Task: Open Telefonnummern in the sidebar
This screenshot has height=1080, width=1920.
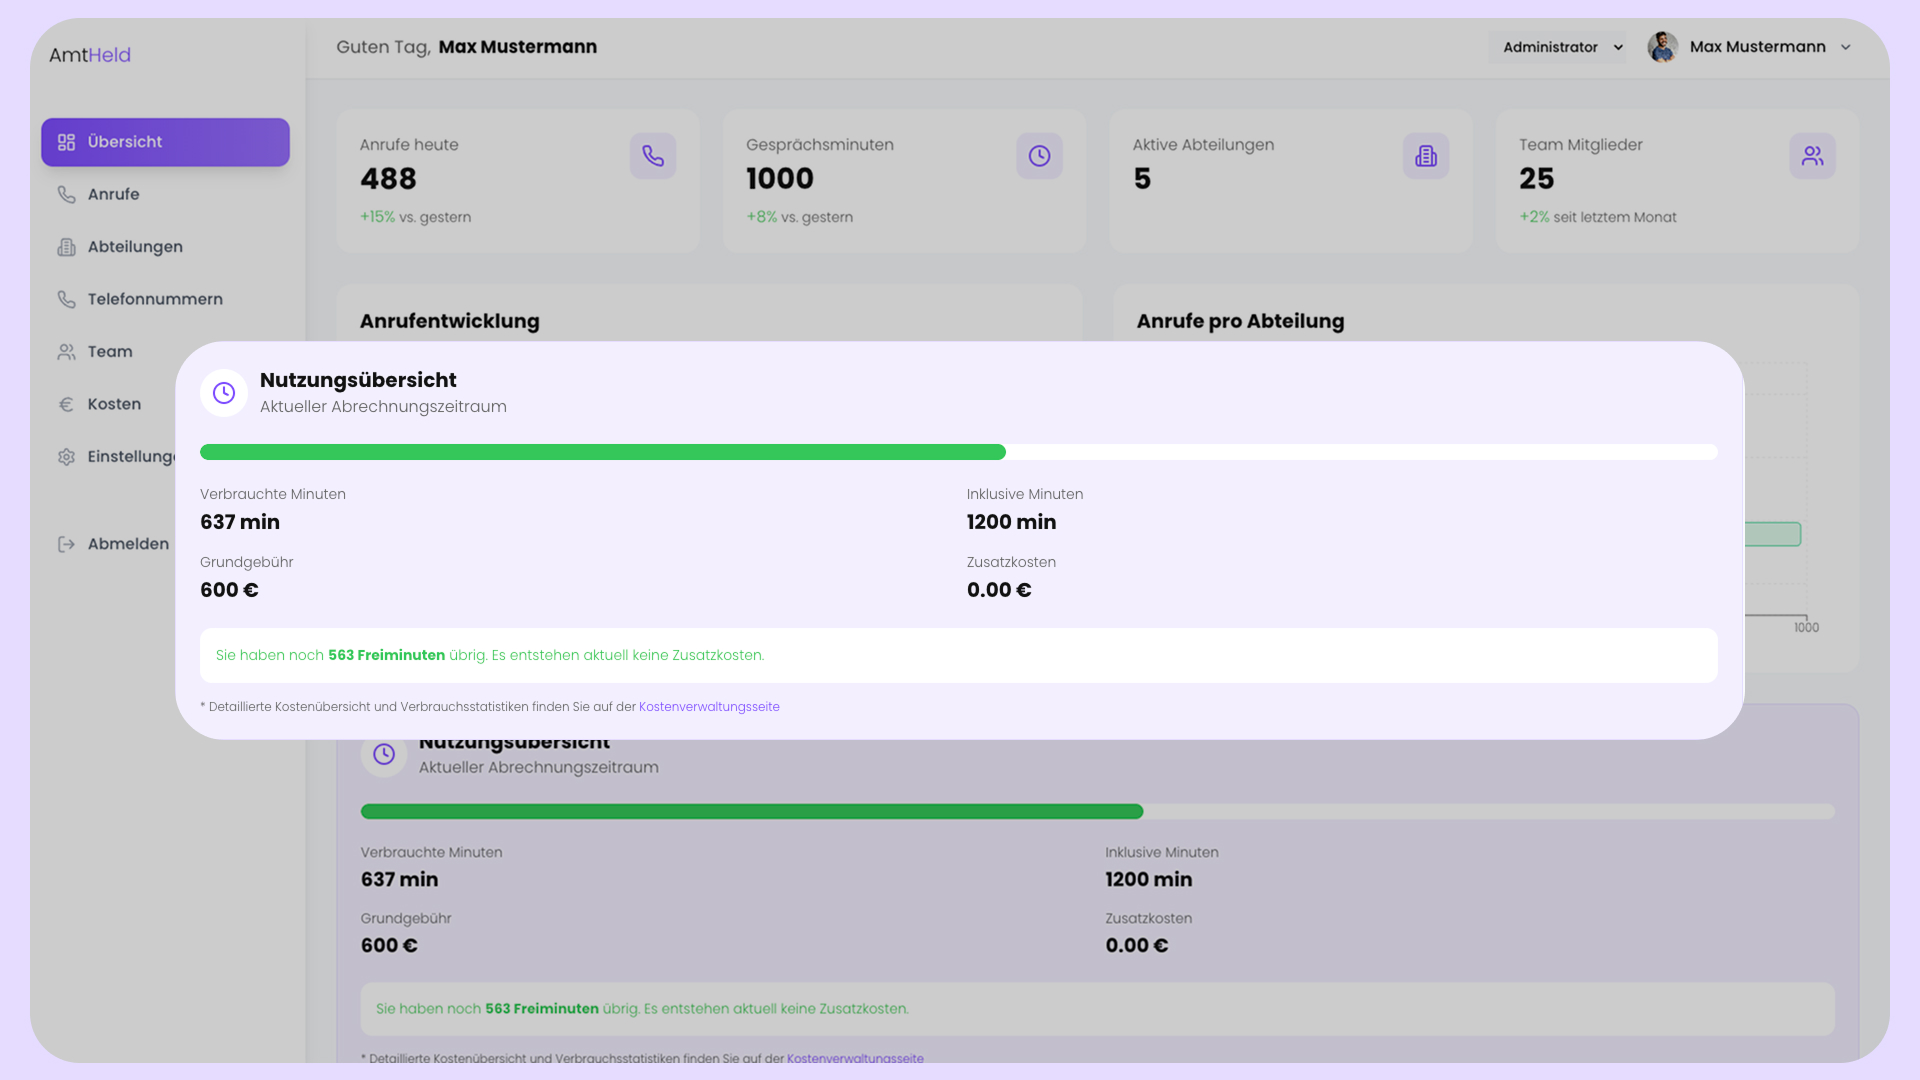Action: click(x=154, y=299)
